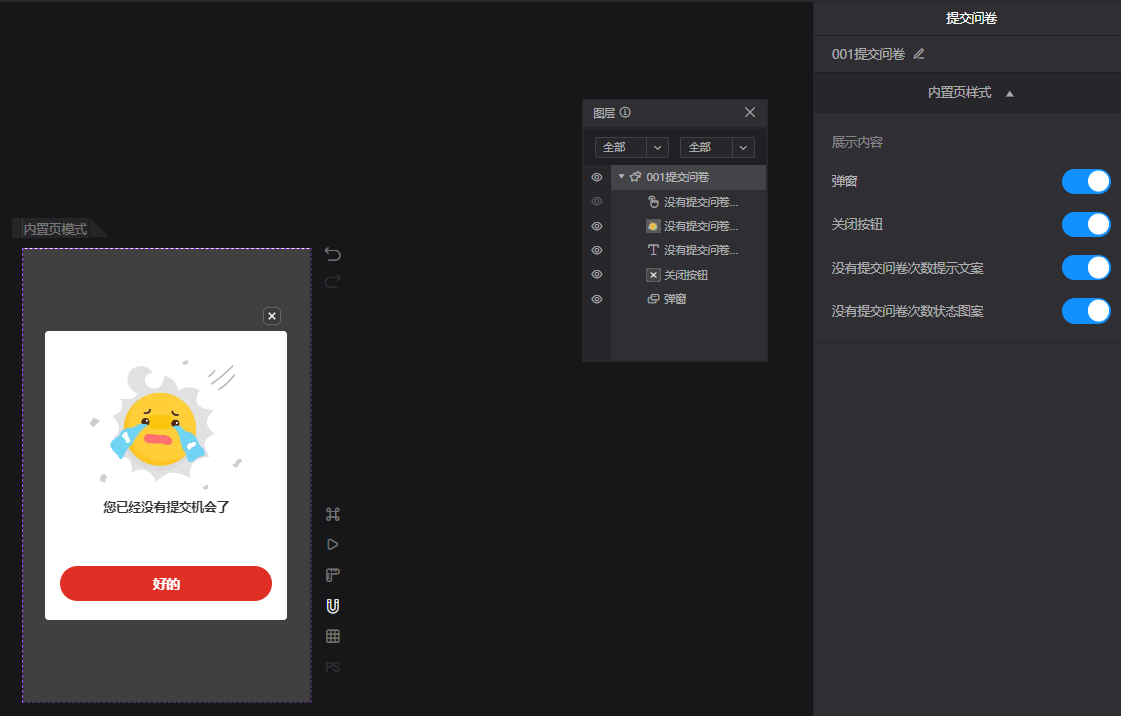The image size is (1121, 716).
Task: Toggle eye of the image layer row
Action: coord(597,226)
